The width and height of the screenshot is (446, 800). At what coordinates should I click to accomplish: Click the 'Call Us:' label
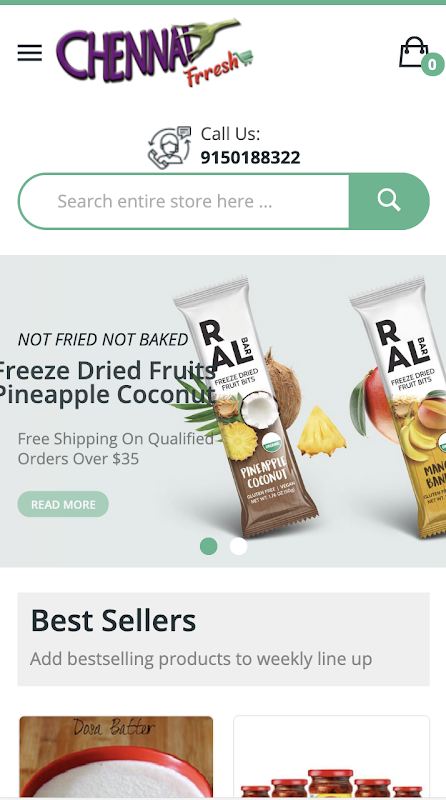pyautogui.click(x=230, y=134)
